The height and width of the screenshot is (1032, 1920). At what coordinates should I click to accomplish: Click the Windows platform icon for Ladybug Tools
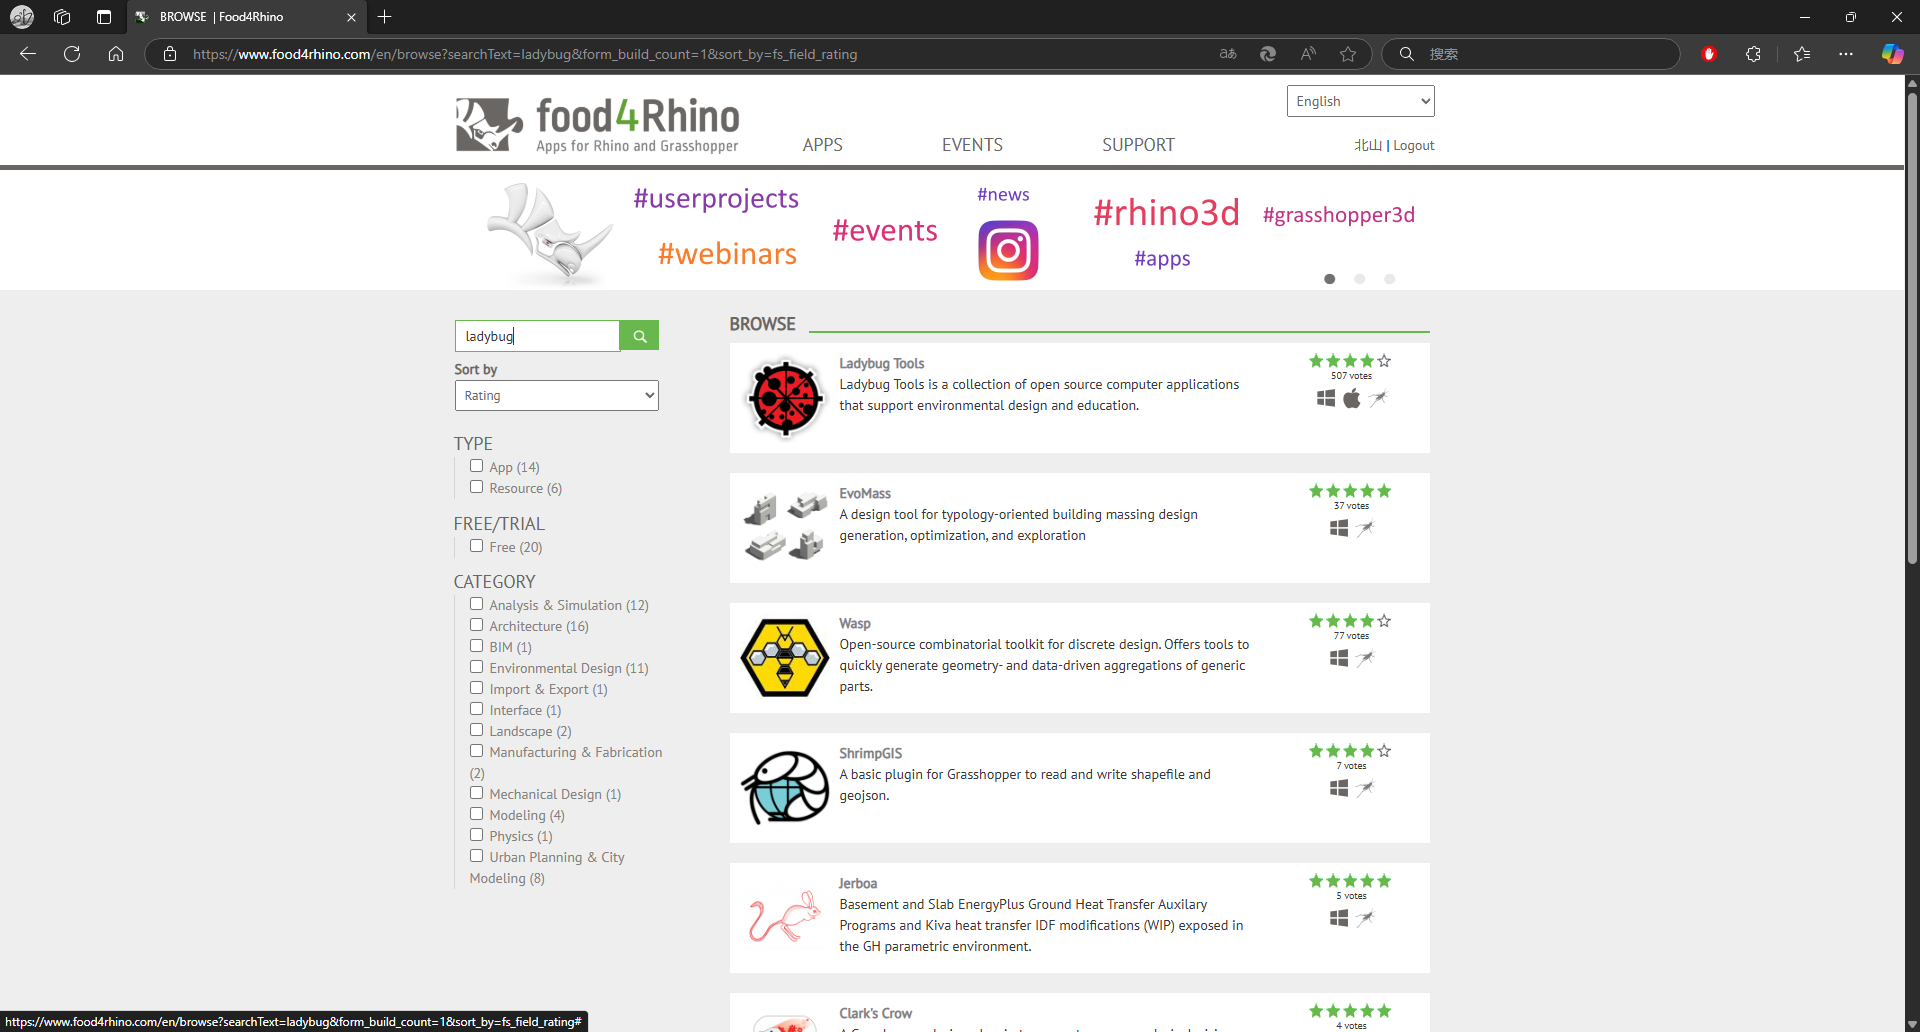[1326, 398]
